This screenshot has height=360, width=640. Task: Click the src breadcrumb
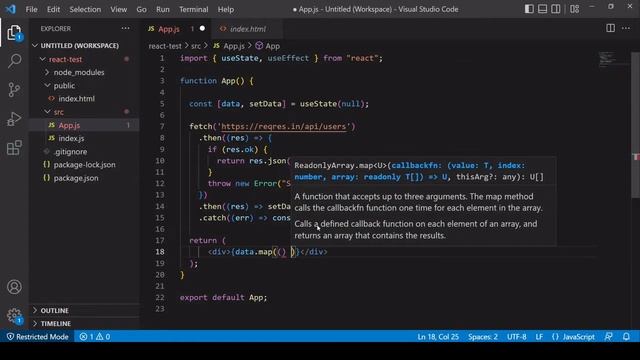point(196,46)
